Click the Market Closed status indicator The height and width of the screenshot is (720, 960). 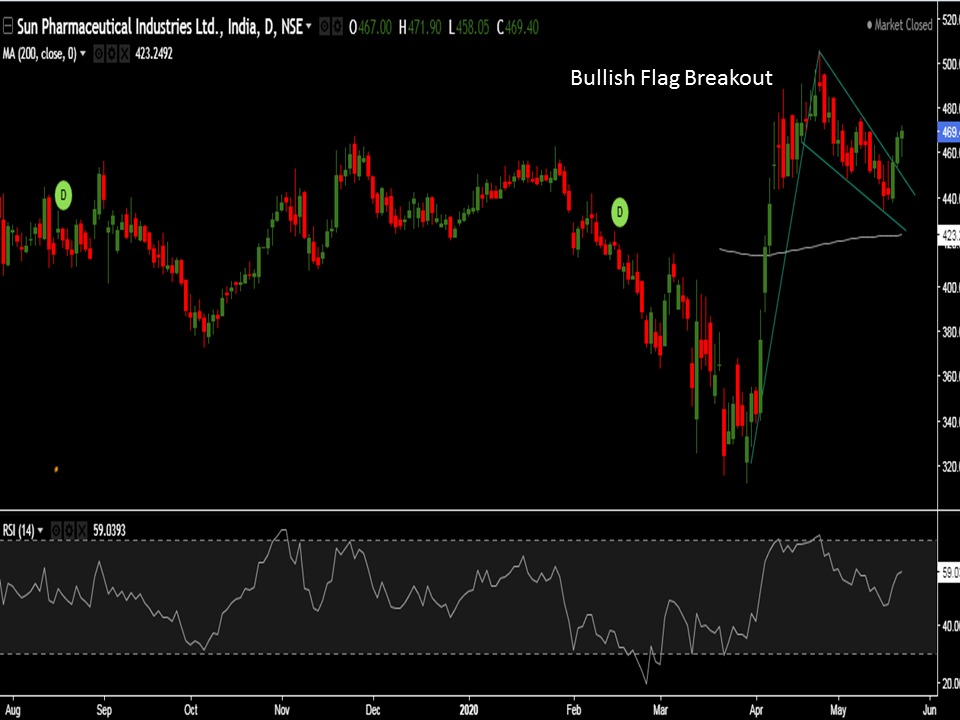click(x=899, y=25)
